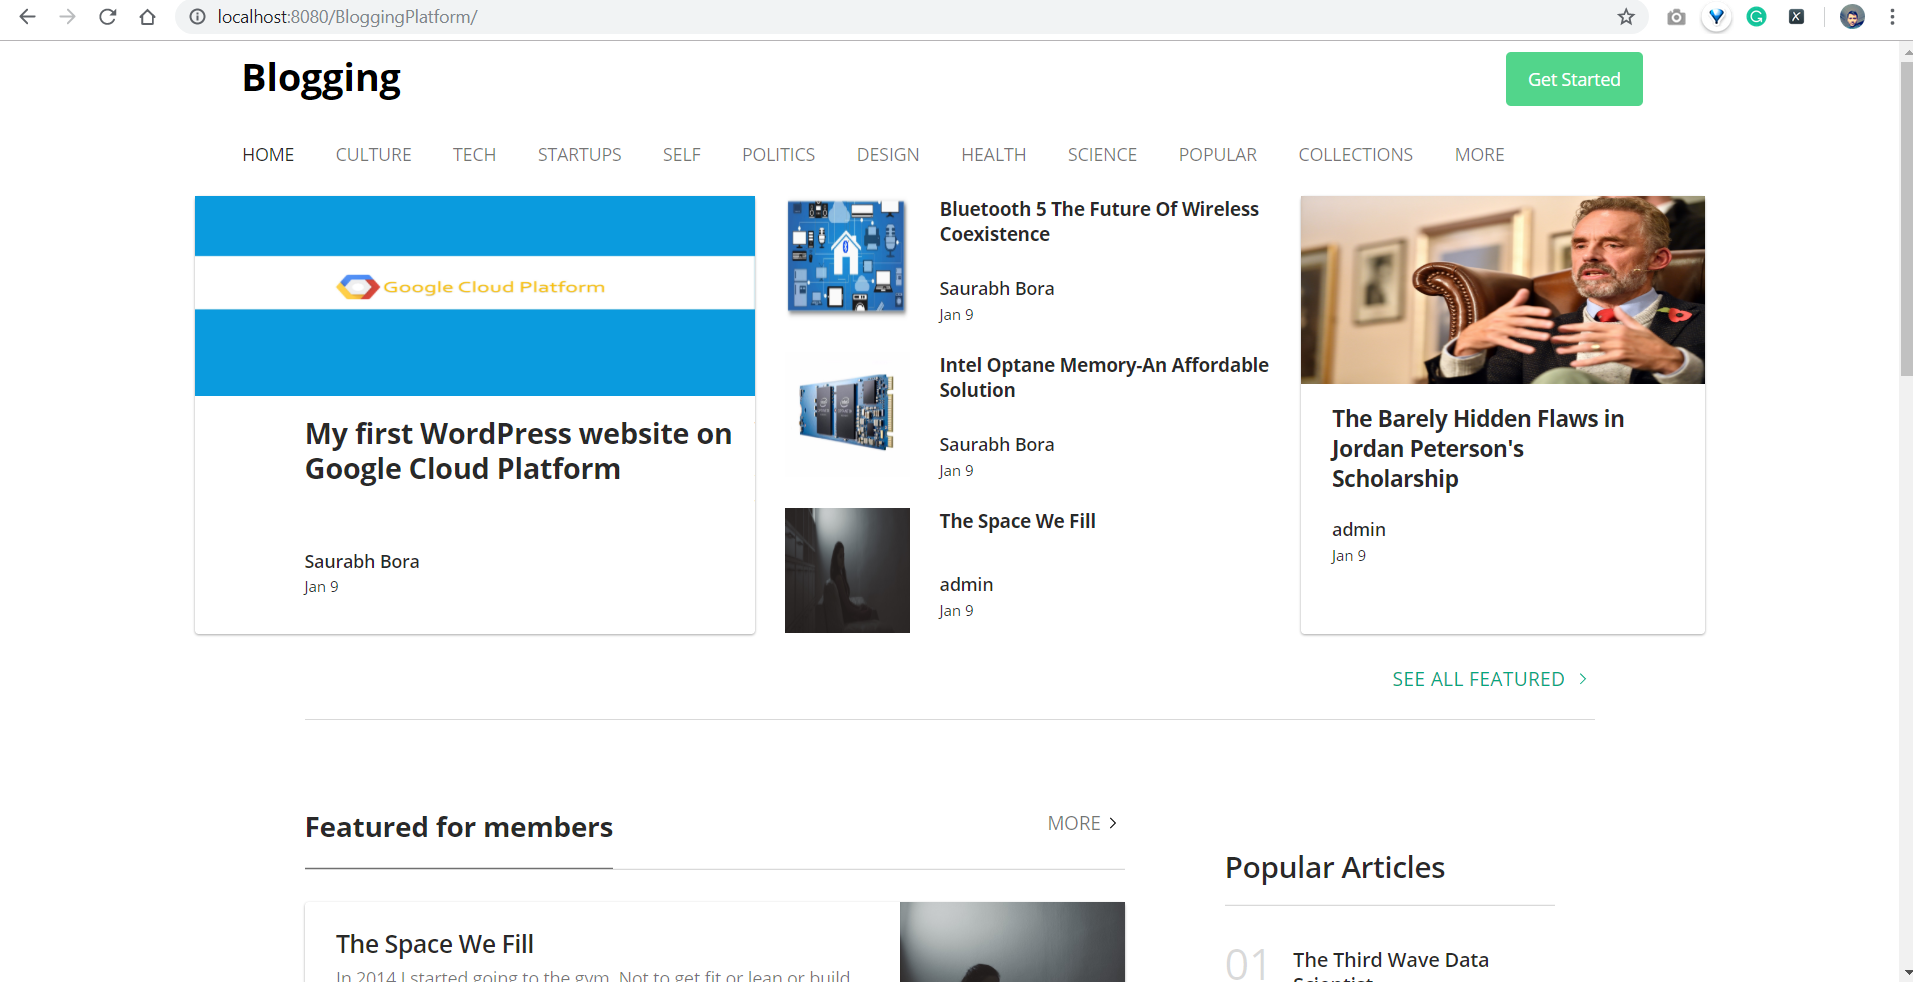Viewport: 1913px width, 982px height.
Task: Open The Space We Fill members card title
Action: click(x=435, y=944)
